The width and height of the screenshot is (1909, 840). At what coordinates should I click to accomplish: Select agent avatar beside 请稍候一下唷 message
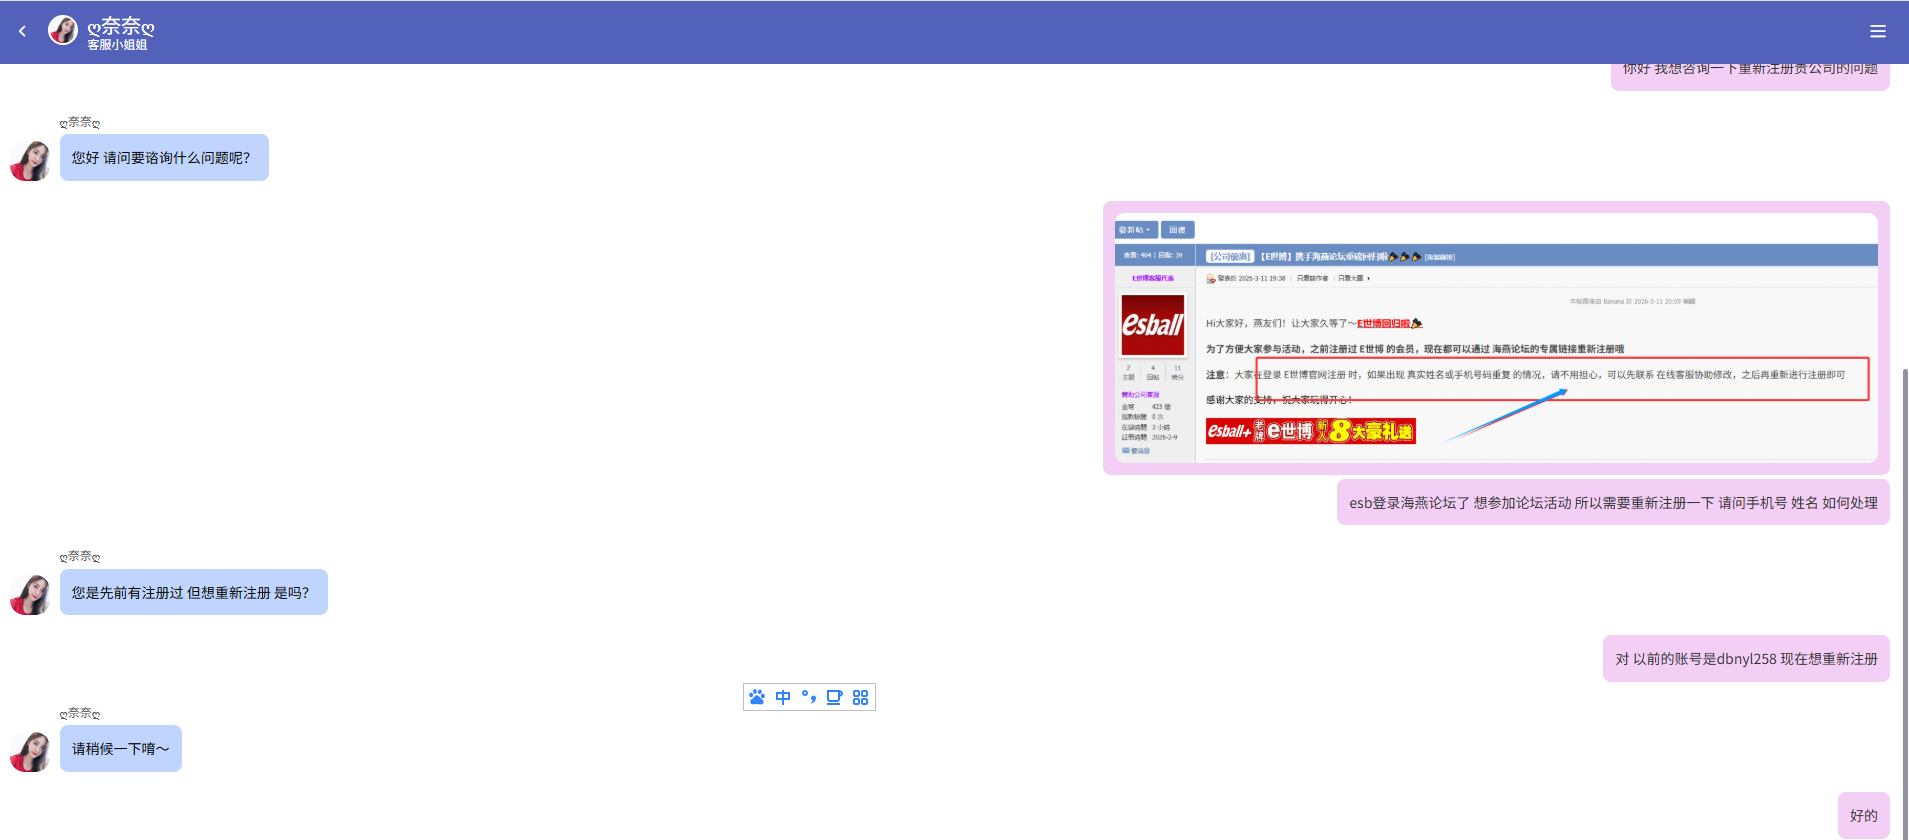tap(30, 751)
